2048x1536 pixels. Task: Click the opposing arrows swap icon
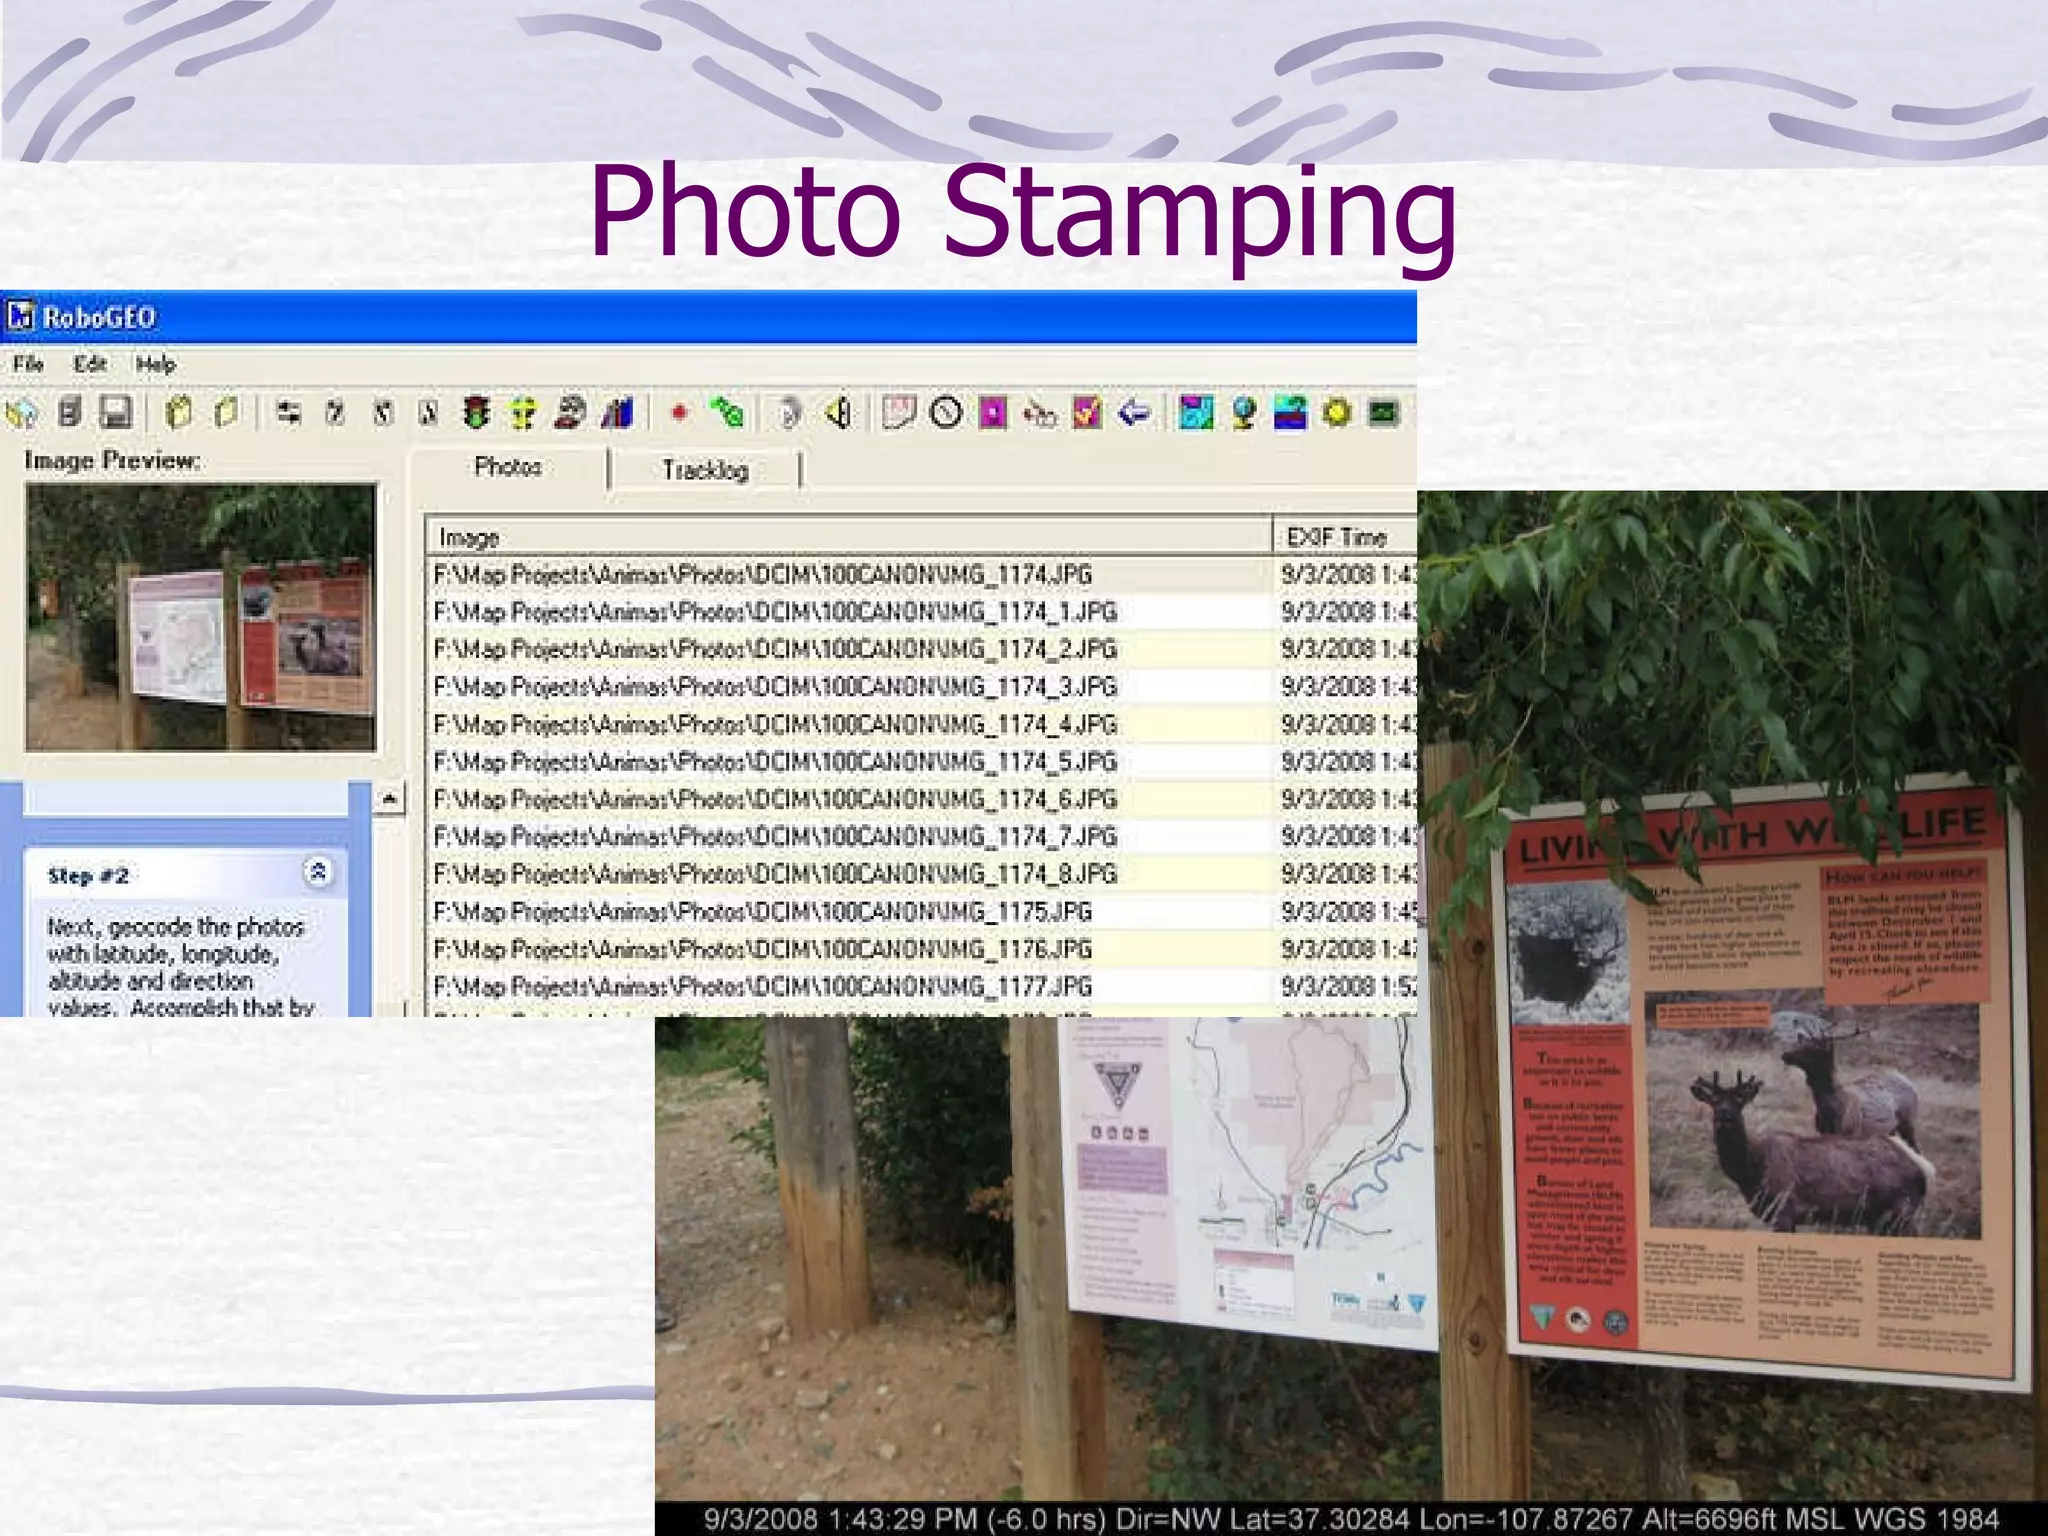coord(289,412)
